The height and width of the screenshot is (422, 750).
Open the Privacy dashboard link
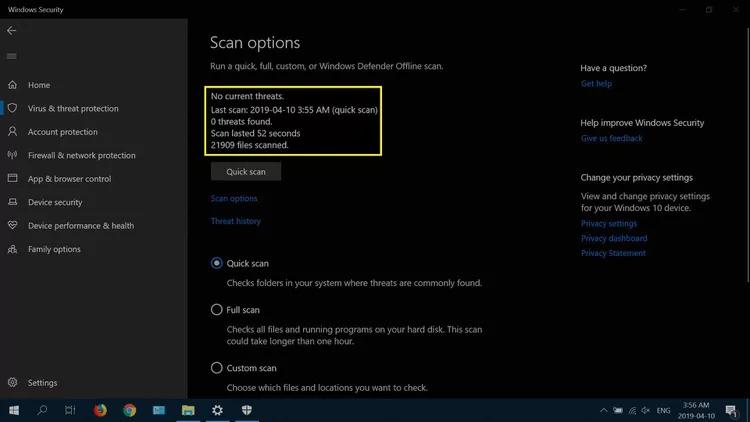[614, 238]
